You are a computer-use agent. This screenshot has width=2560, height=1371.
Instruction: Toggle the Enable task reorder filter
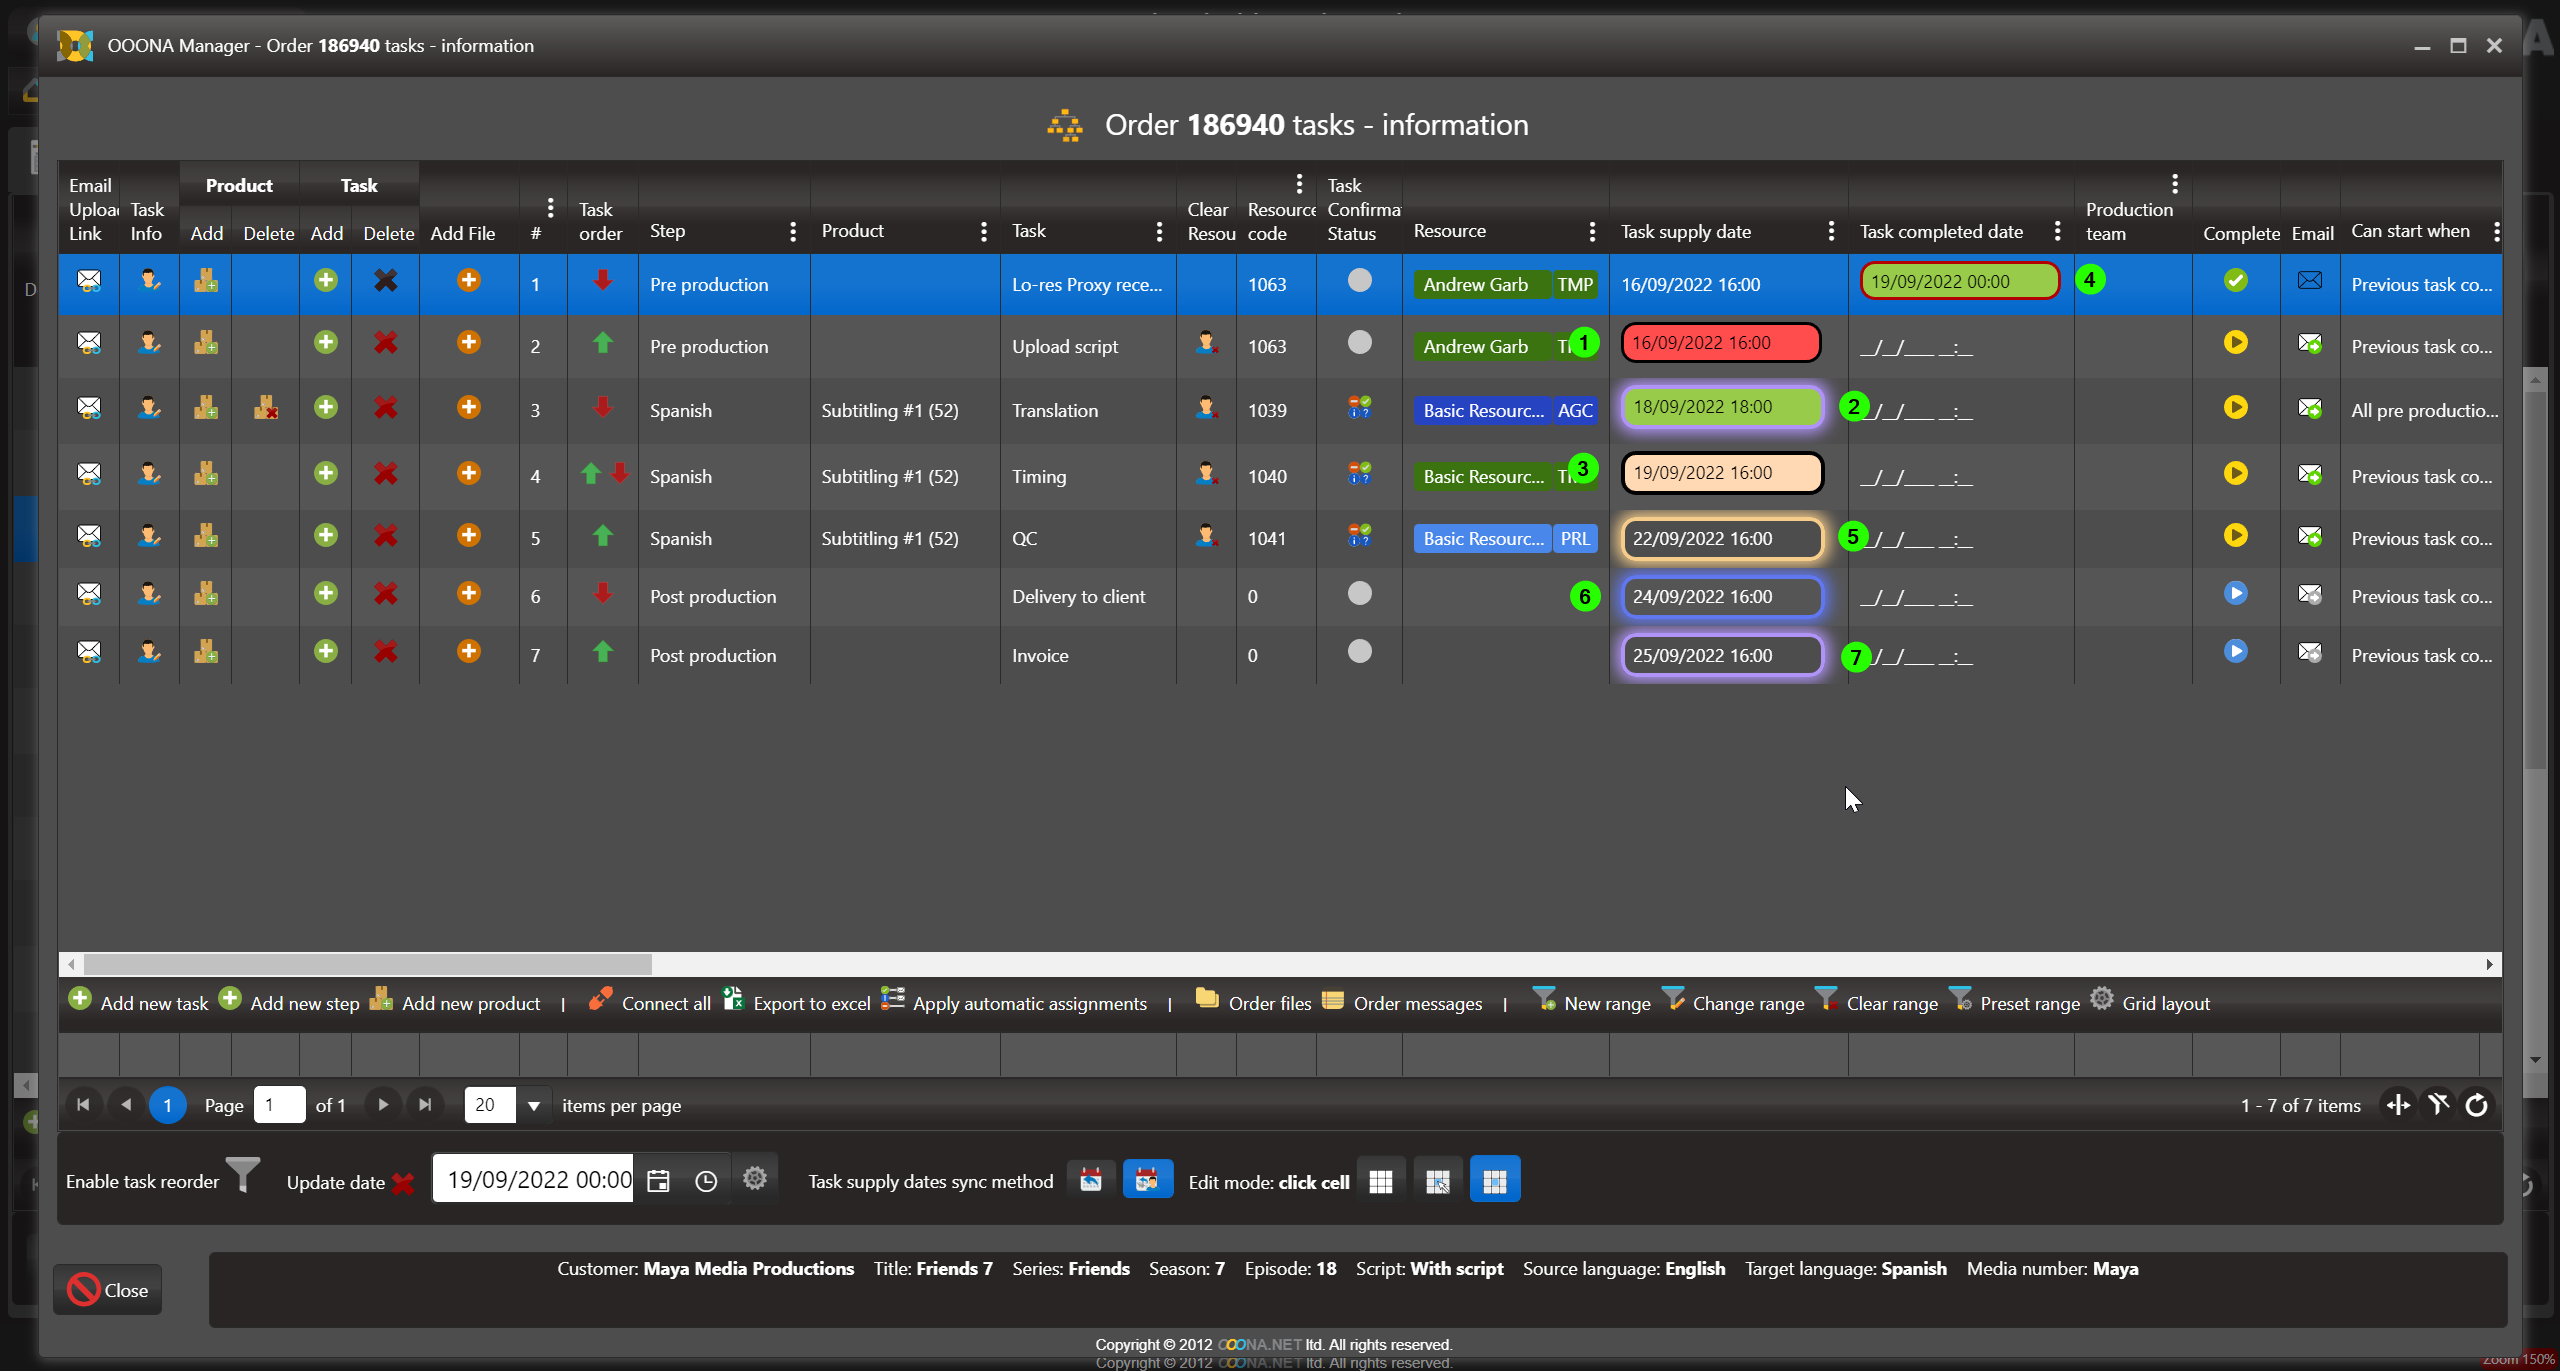(x=242, y=1175)
